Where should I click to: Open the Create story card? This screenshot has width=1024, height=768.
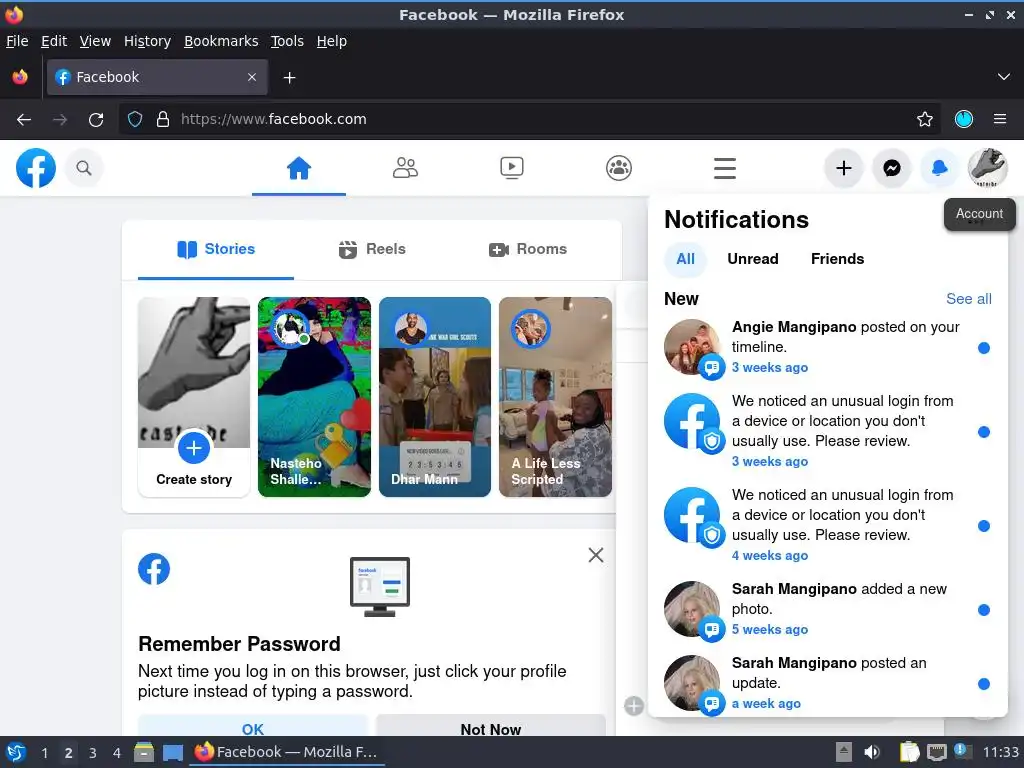coord(194,397)
